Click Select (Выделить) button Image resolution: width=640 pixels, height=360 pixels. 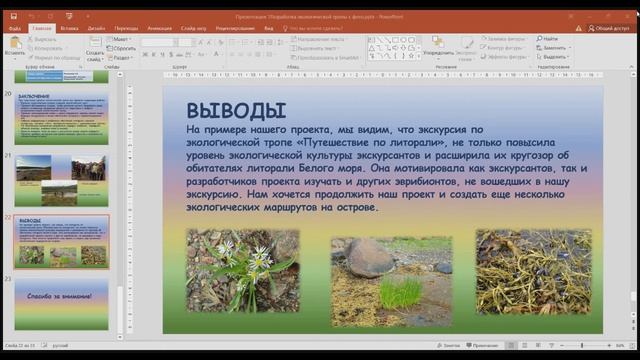click(x=553, y=57)
